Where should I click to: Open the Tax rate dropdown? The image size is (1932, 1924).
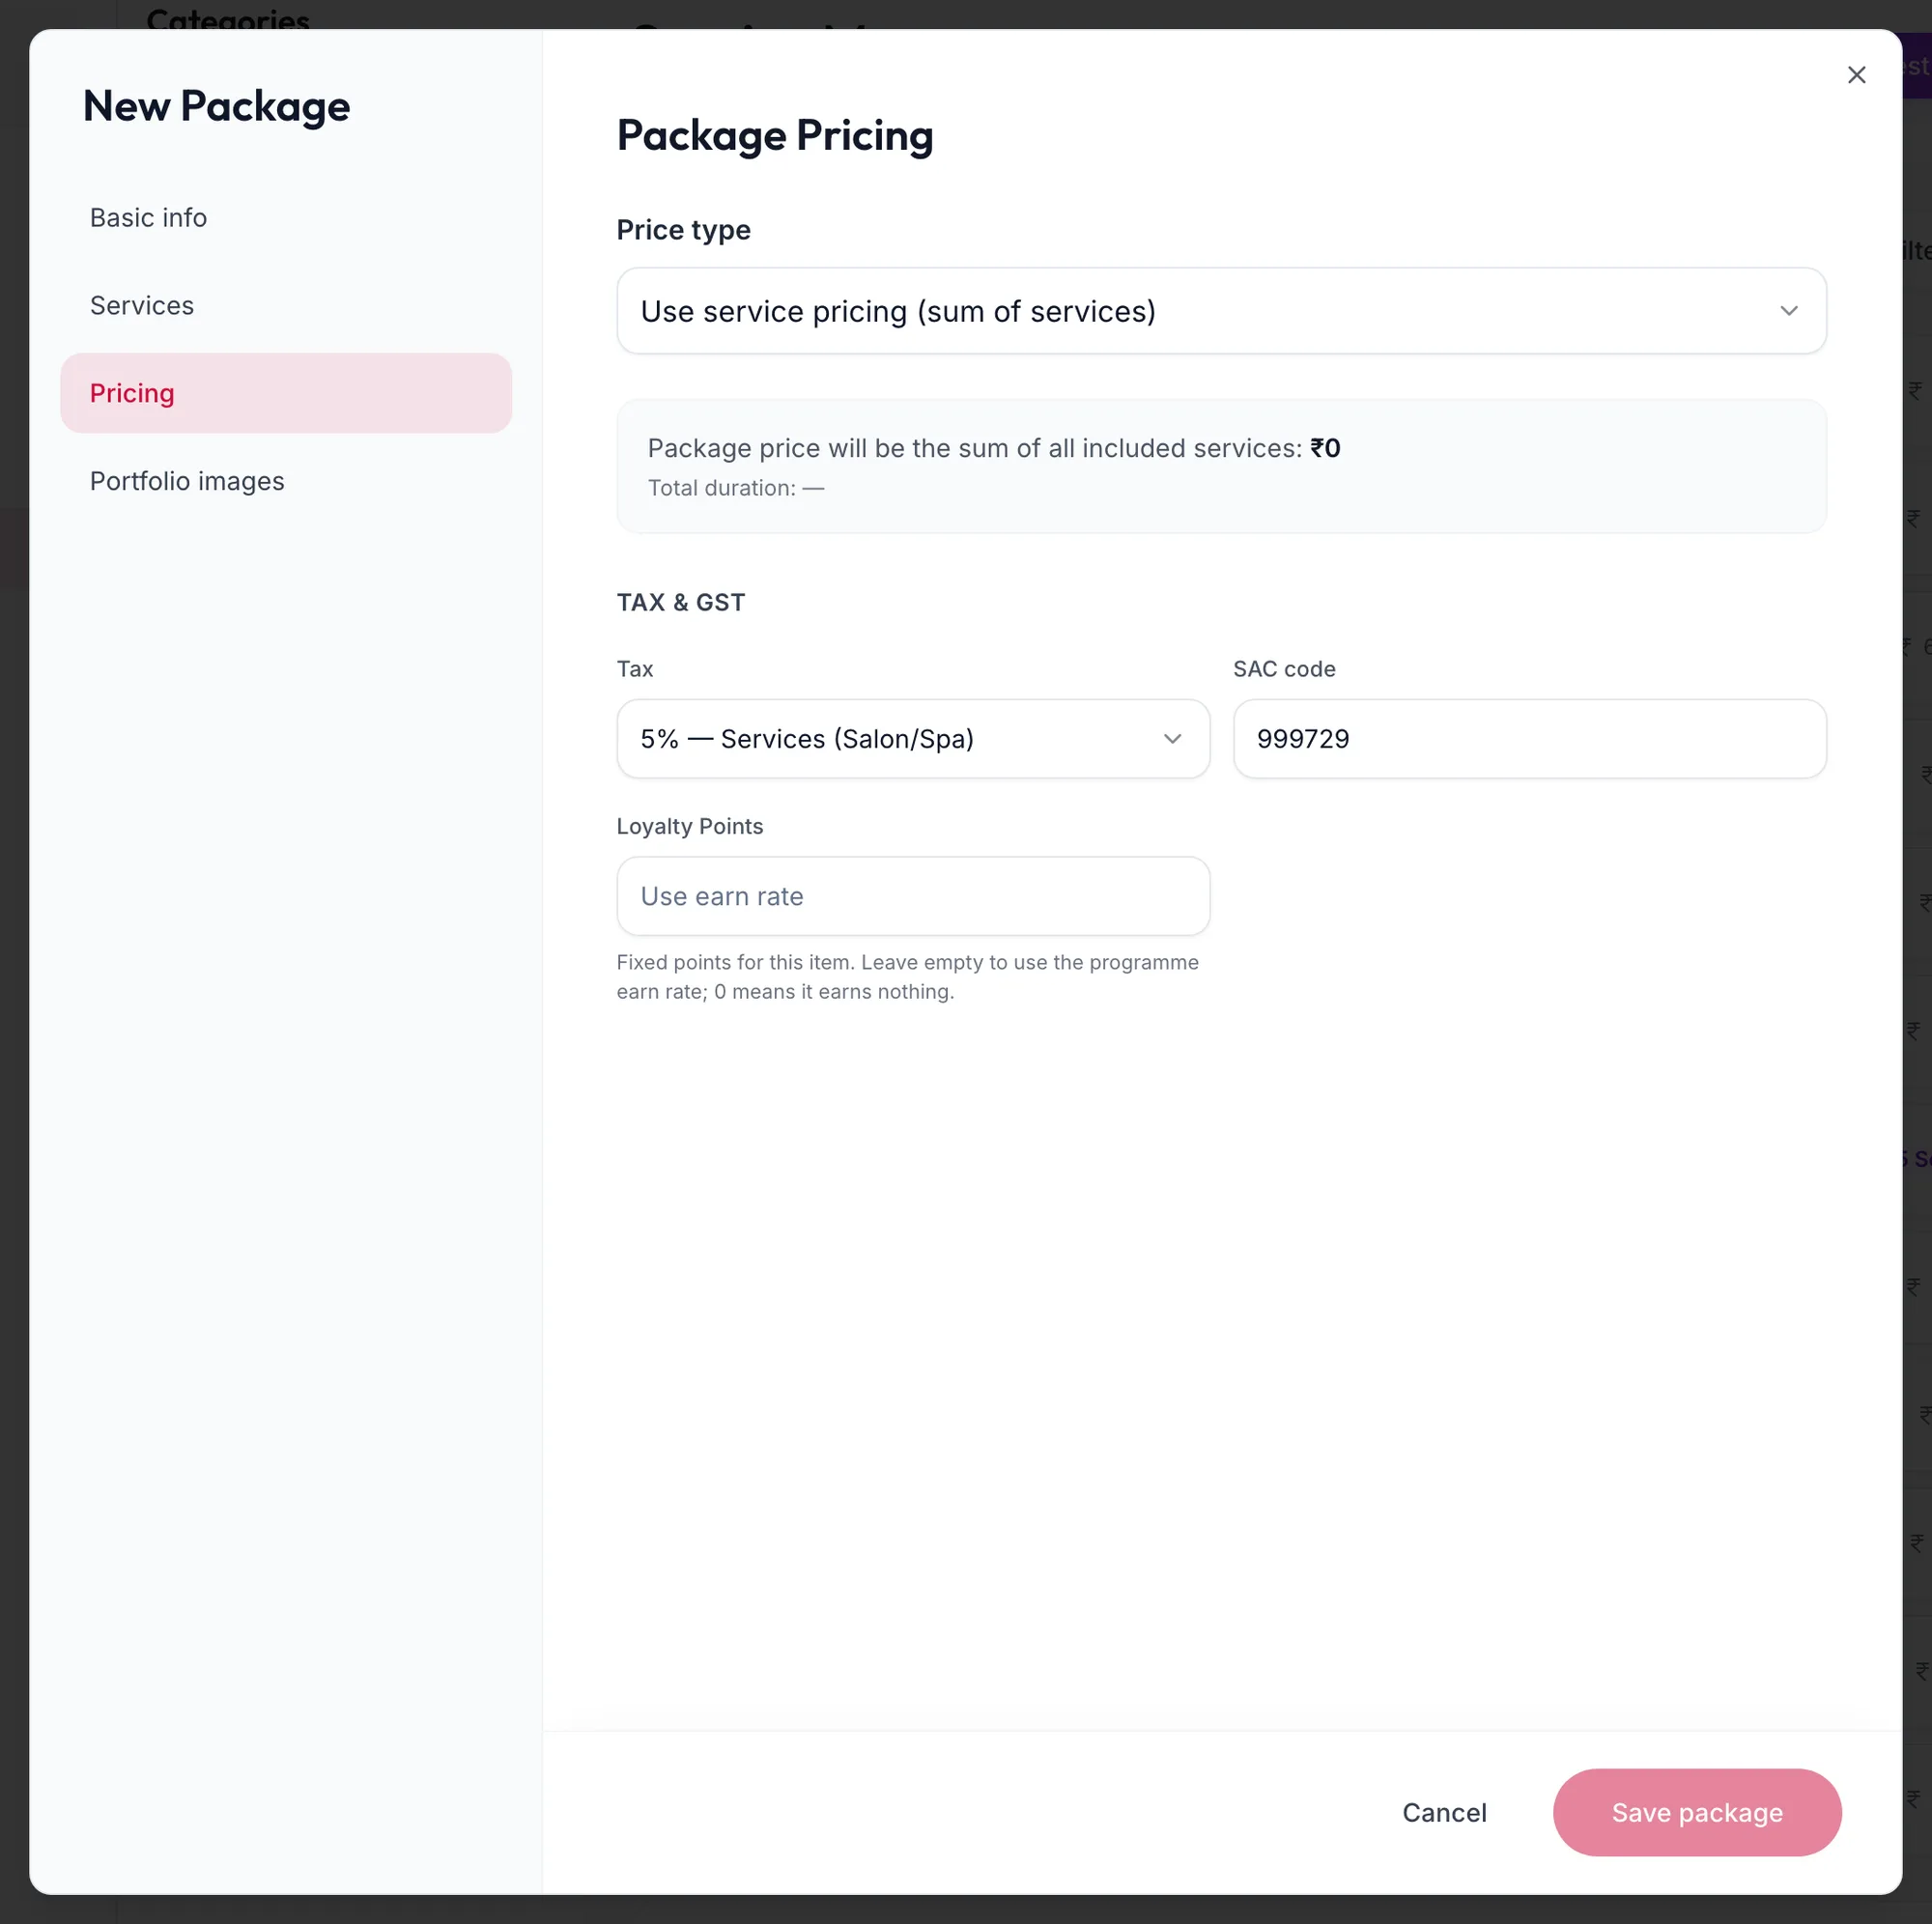coord(913,739)
